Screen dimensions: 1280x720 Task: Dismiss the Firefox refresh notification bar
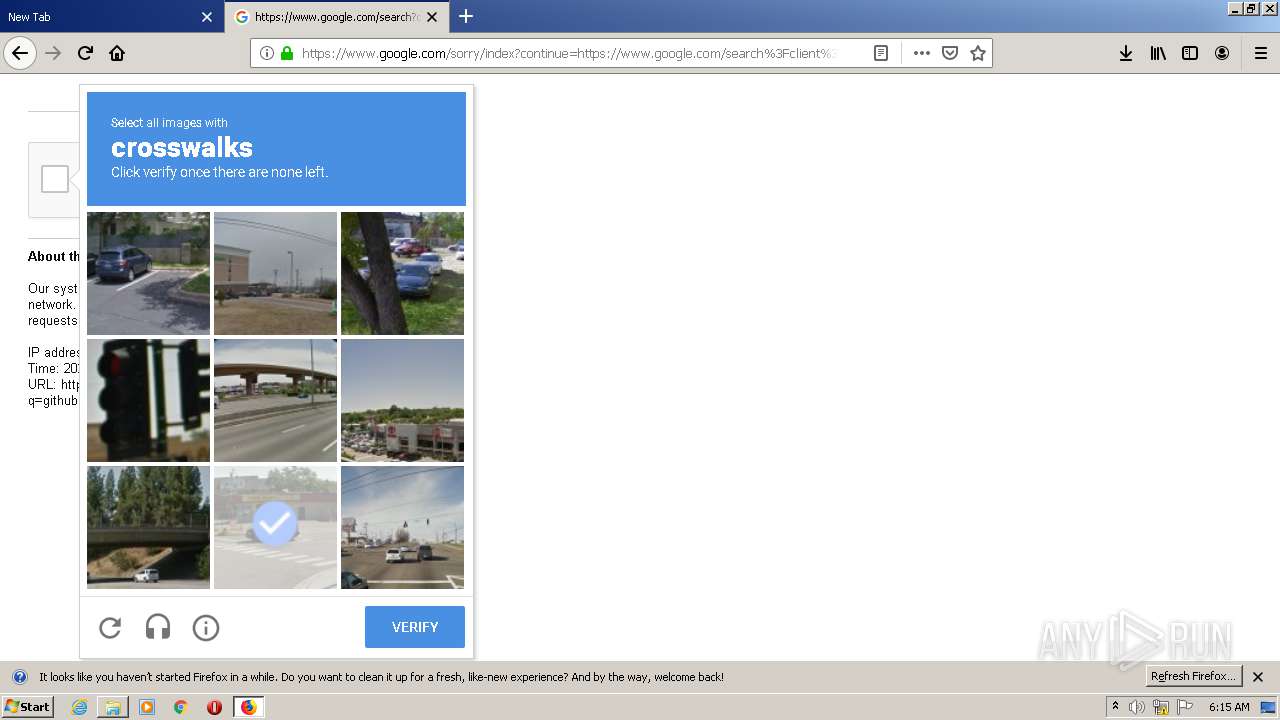pyautogui.click(x=1259, y=677)
